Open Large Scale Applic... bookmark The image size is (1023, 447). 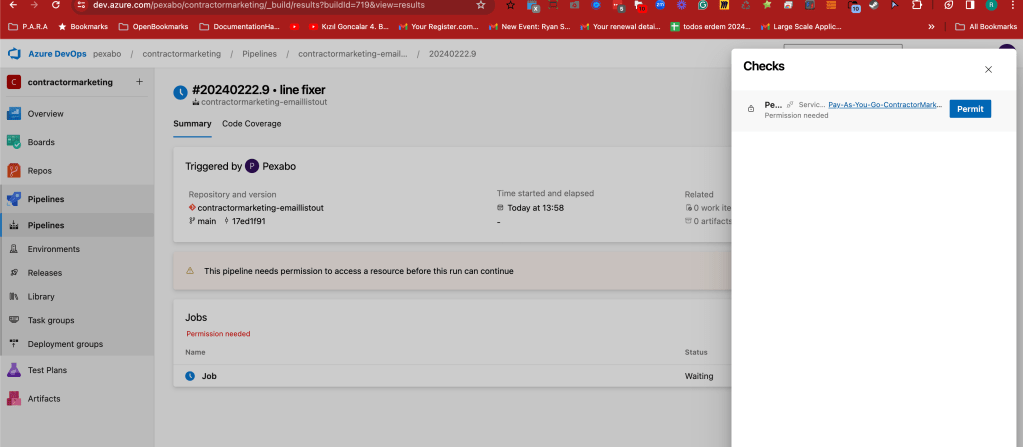pyautogui.click(x=801, y=27)
